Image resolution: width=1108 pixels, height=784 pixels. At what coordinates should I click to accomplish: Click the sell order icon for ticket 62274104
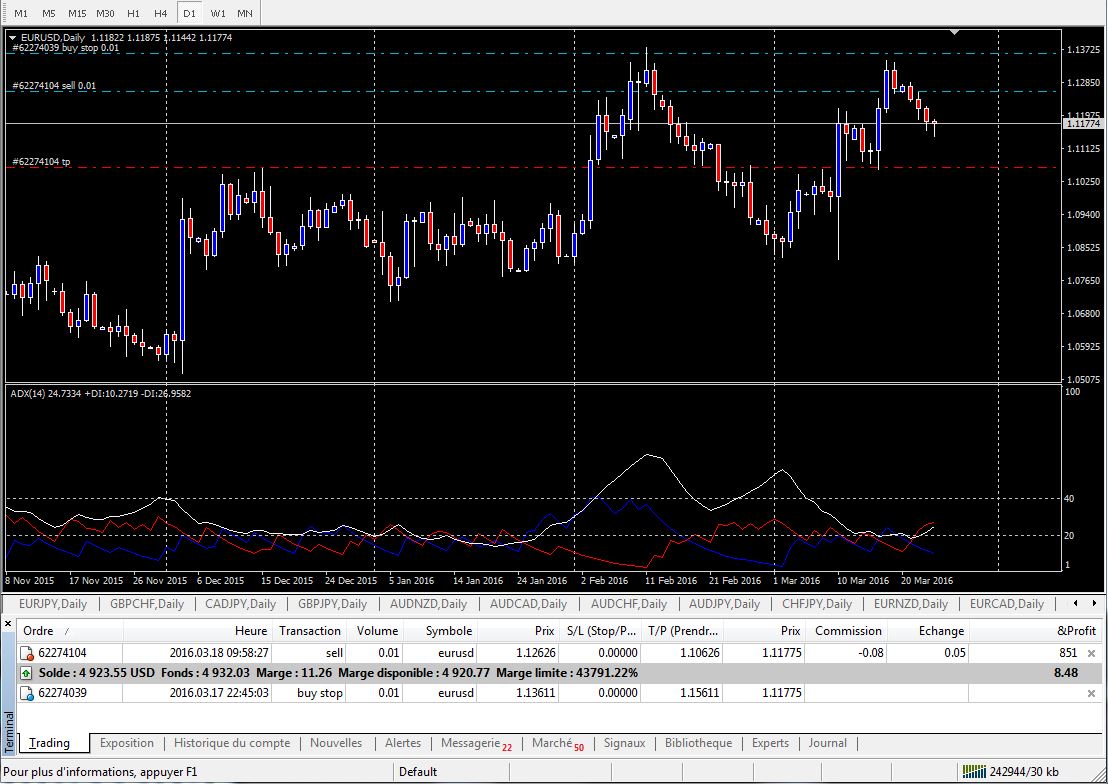pyautogui.click(x=27, y=653)
